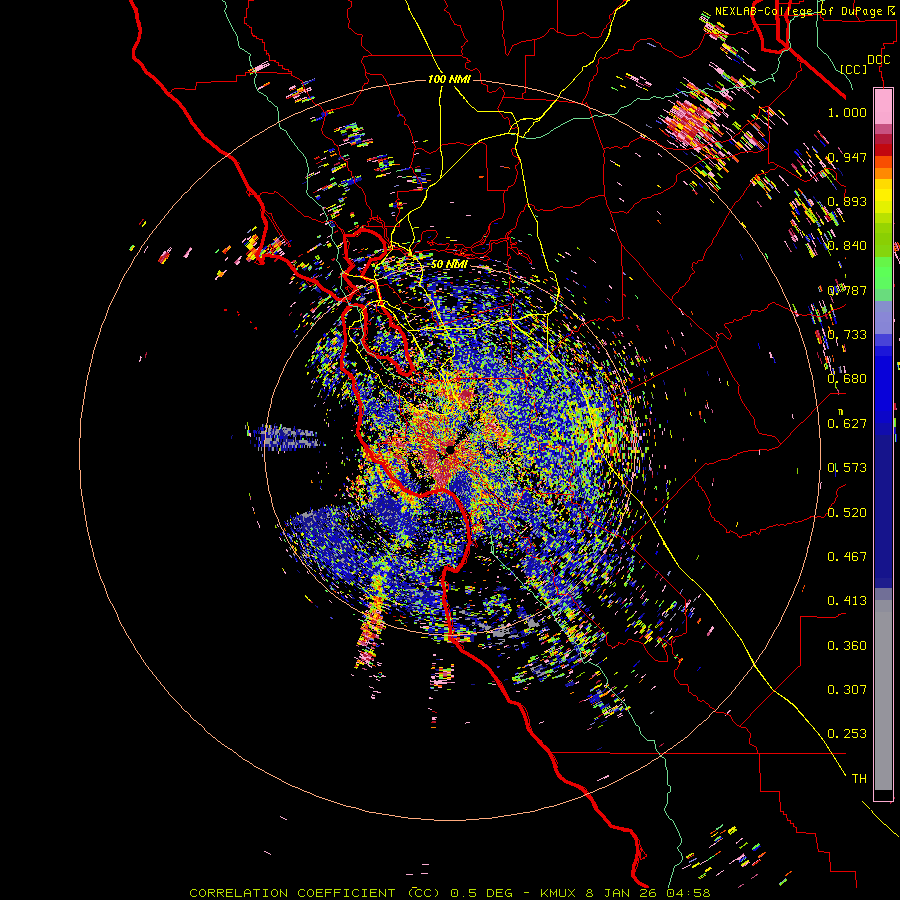
Task: Pick the bright blue swatch beside 0.680
Action: tap(883, 382)
